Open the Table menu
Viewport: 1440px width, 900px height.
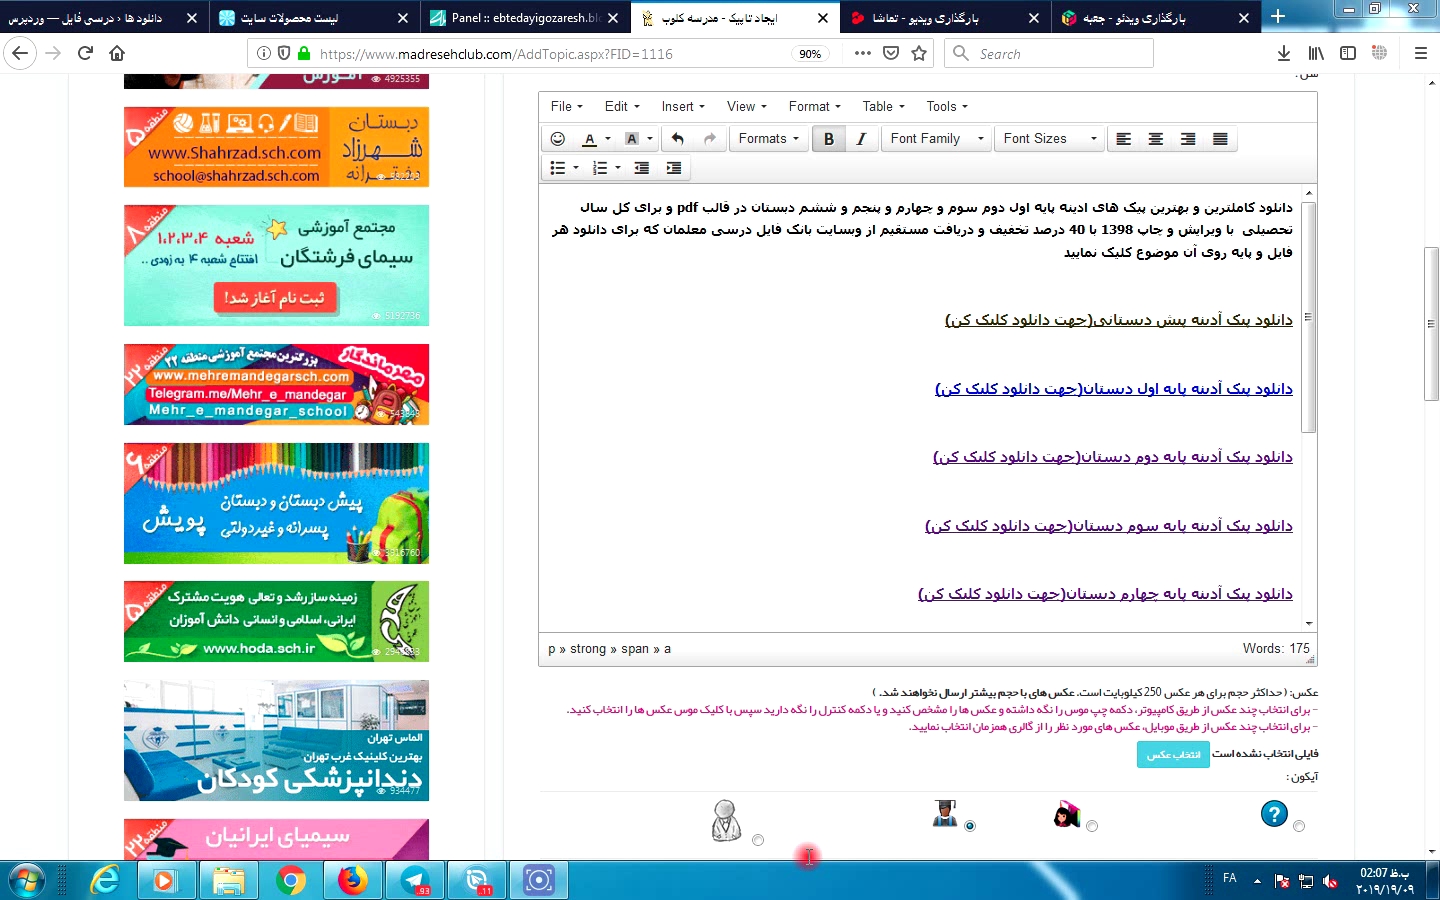[x=882, y=107]
